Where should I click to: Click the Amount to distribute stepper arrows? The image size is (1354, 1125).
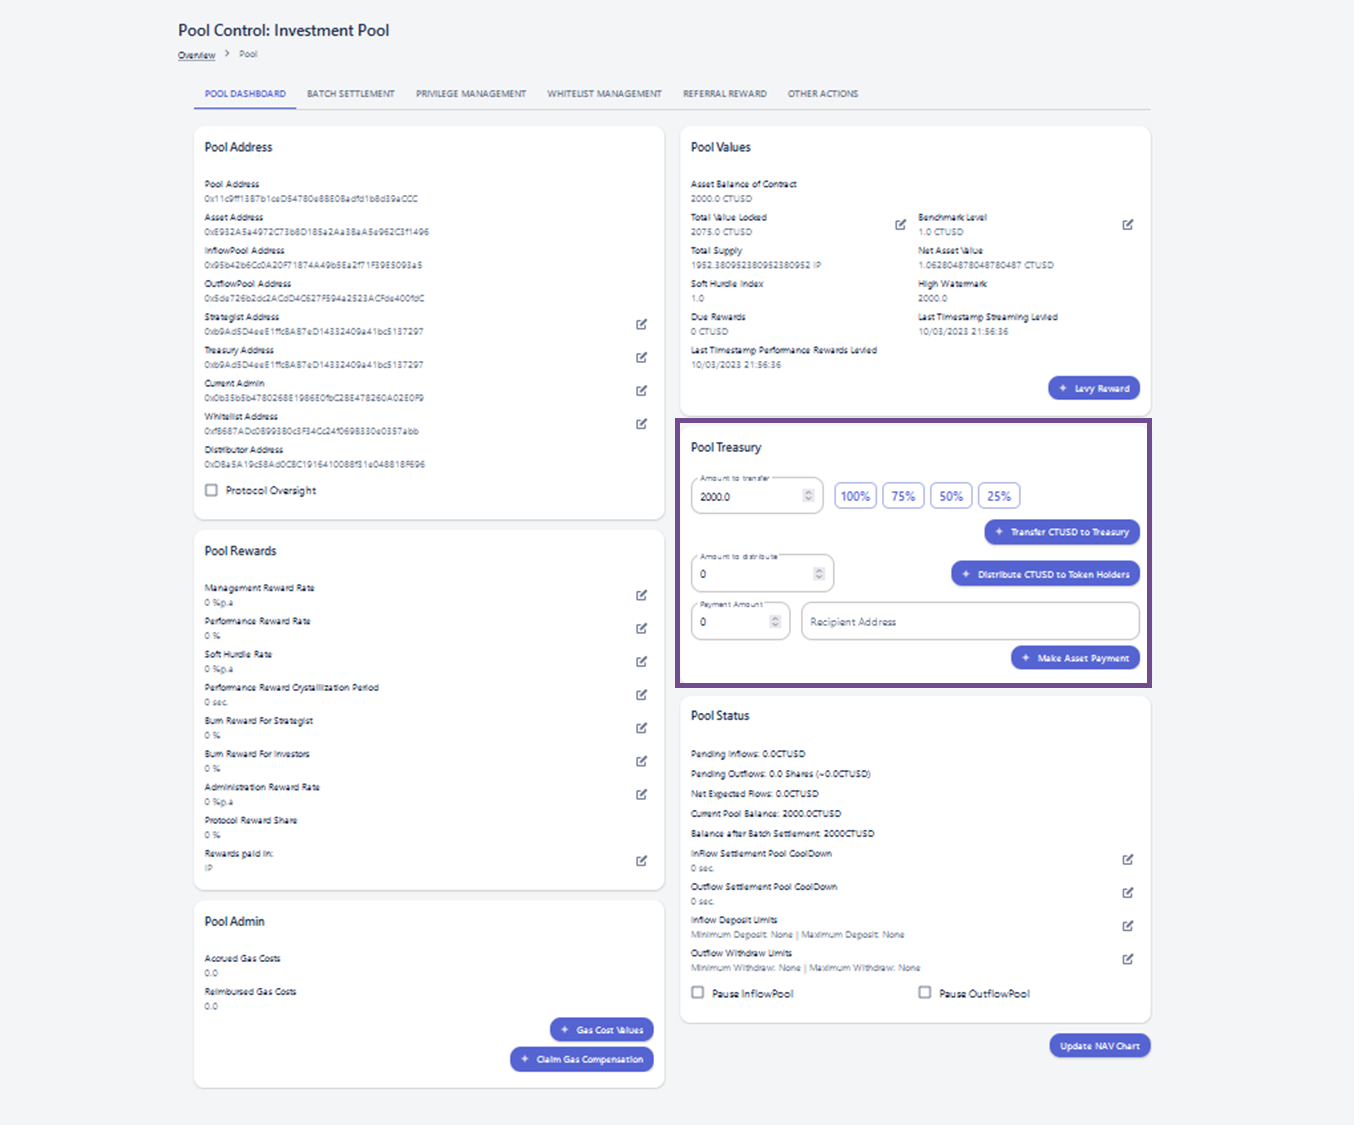[x=819, y=574]
